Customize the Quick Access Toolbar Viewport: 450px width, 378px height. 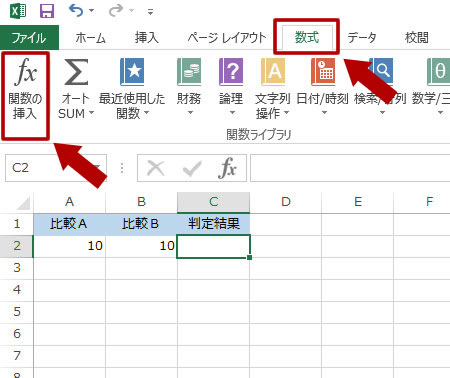click(150, 12)
